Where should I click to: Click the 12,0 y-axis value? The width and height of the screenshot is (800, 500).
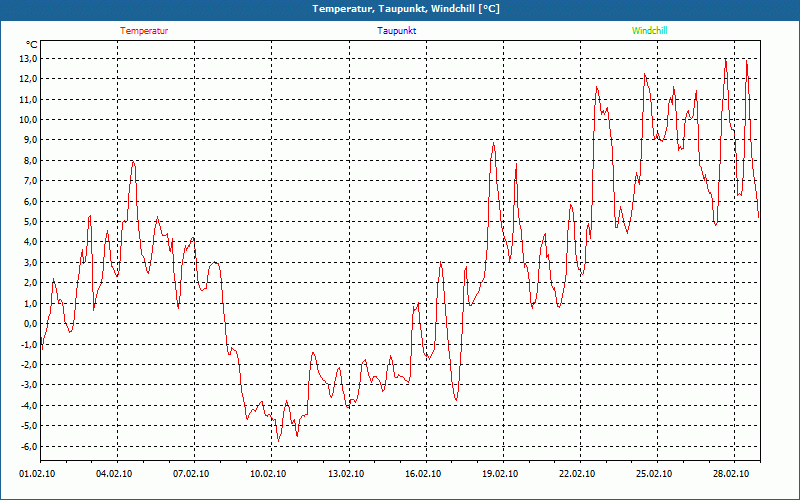[x=28, y=79]
